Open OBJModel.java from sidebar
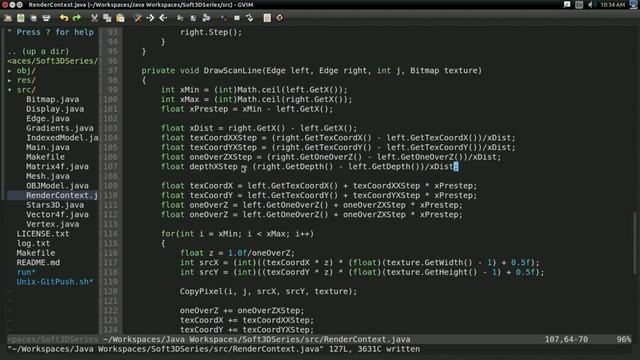 57,186
